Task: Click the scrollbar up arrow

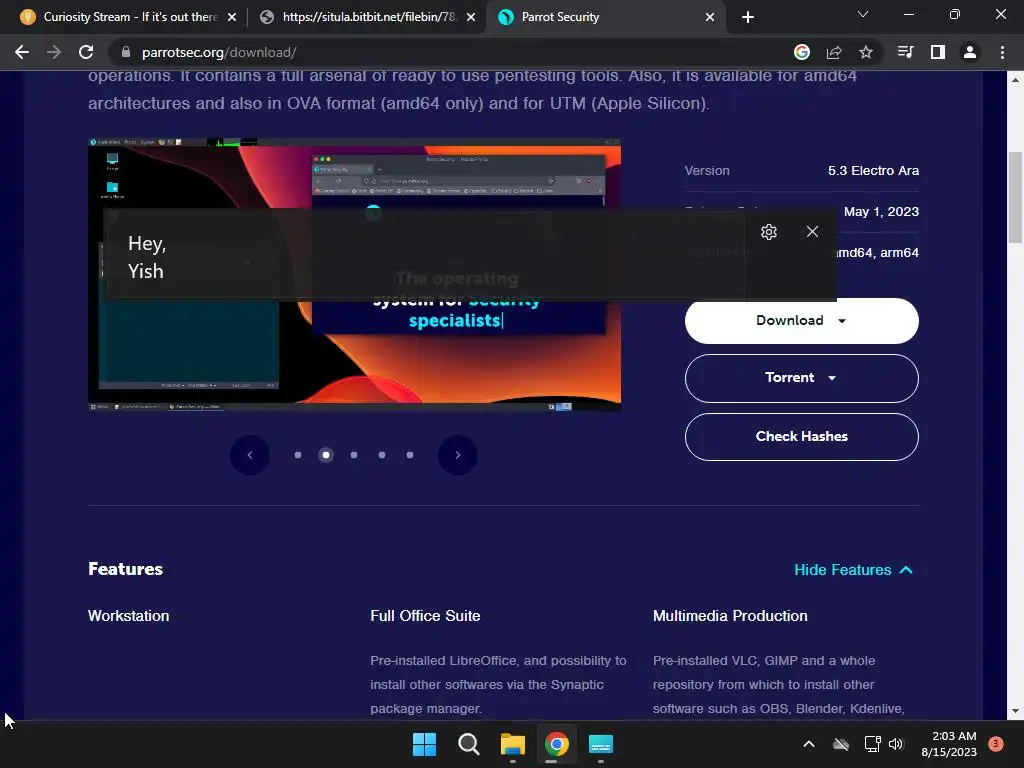Action: pyautogui.click(x=1016, y=80)
